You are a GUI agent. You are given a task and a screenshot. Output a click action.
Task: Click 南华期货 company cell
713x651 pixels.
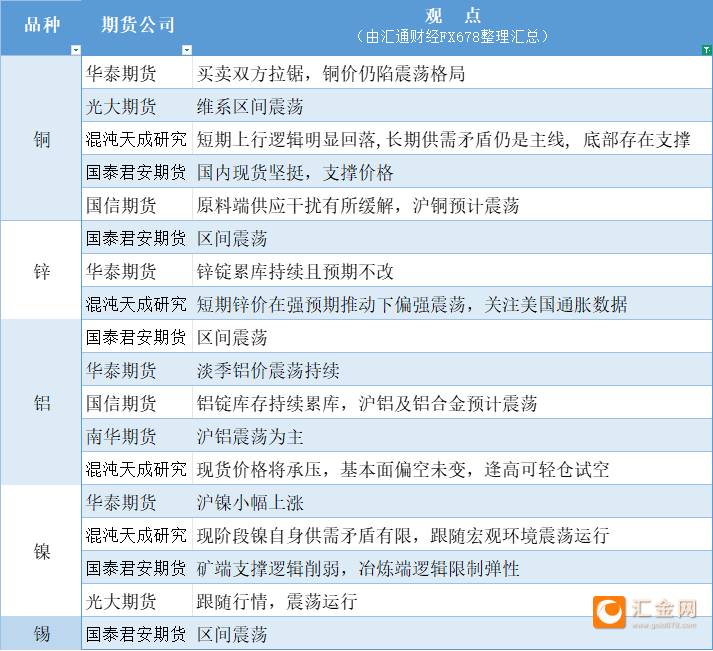[x=137, y=435]
